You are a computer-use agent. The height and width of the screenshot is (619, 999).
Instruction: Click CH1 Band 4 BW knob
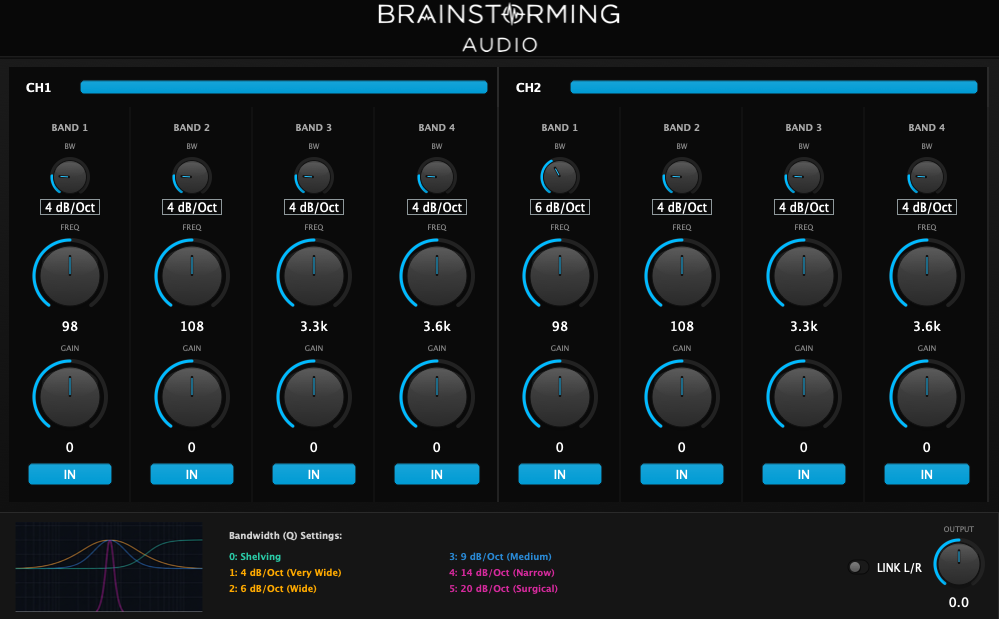436,176
